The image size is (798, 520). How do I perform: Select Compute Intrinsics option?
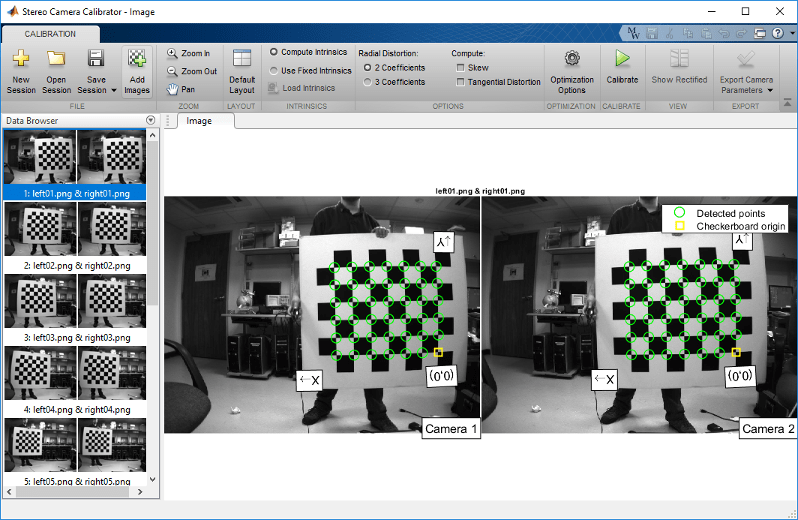click(x=308, y=52)
